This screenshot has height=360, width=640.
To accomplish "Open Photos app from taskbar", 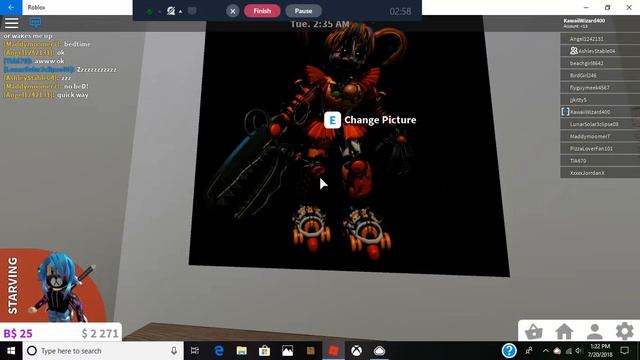I will 287,351.
